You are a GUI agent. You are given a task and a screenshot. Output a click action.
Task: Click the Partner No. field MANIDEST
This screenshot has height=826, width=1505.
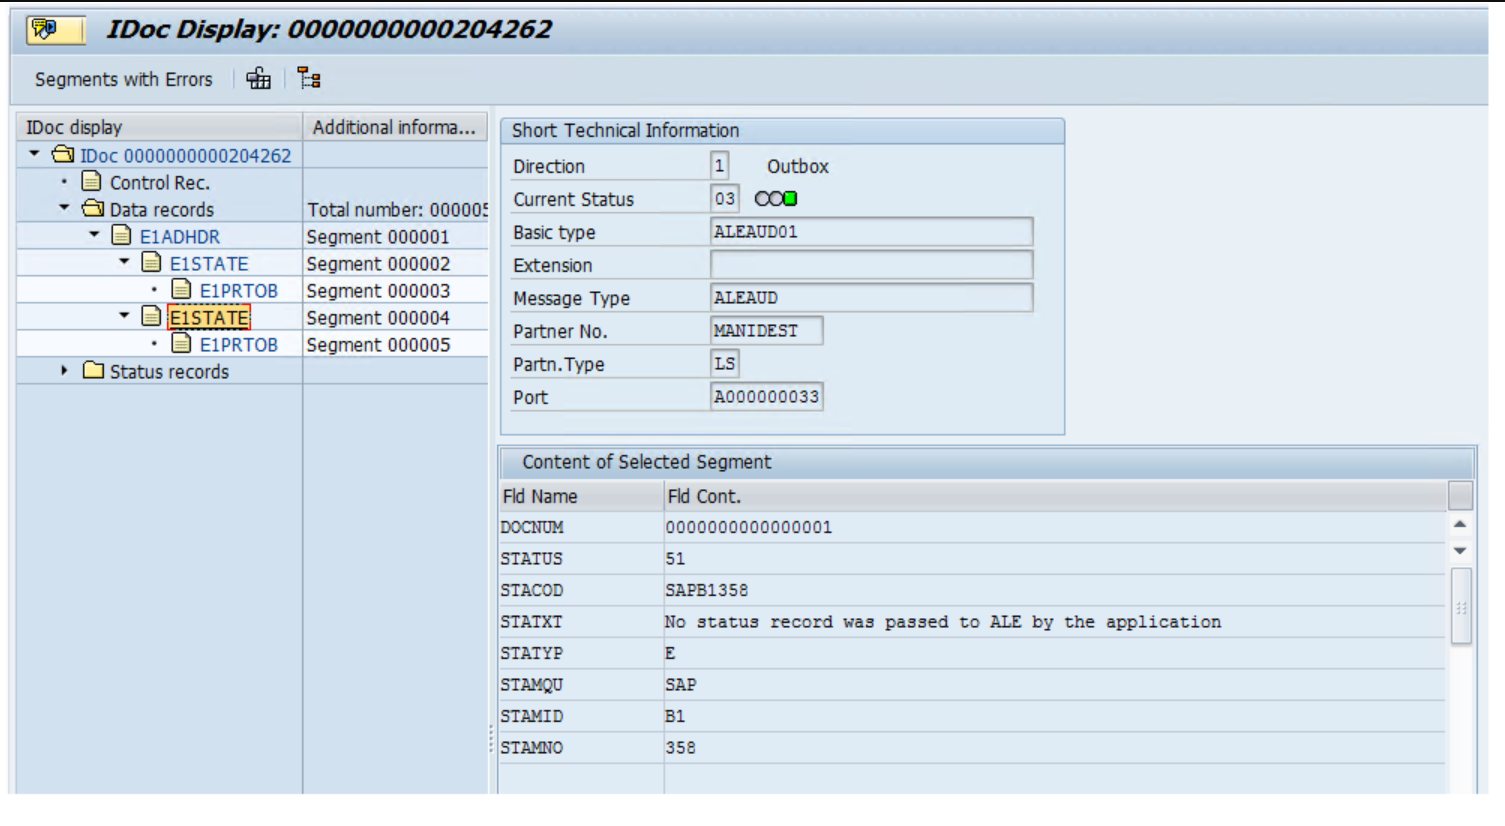point(766,331)
